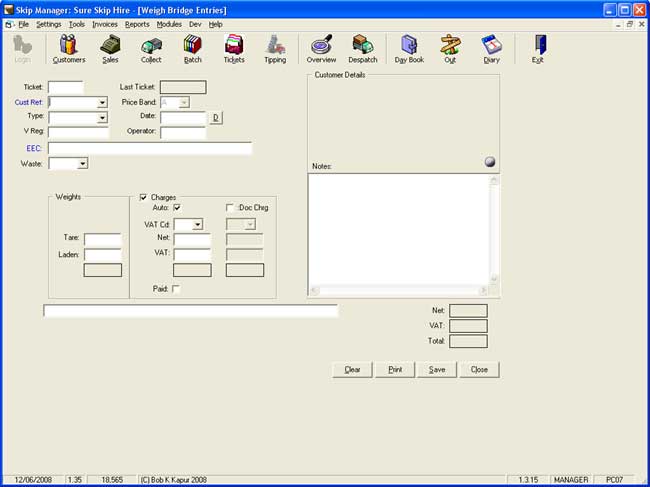Click the V Reg input field
This screenshot has width=650, height=487.
(78, 132)
